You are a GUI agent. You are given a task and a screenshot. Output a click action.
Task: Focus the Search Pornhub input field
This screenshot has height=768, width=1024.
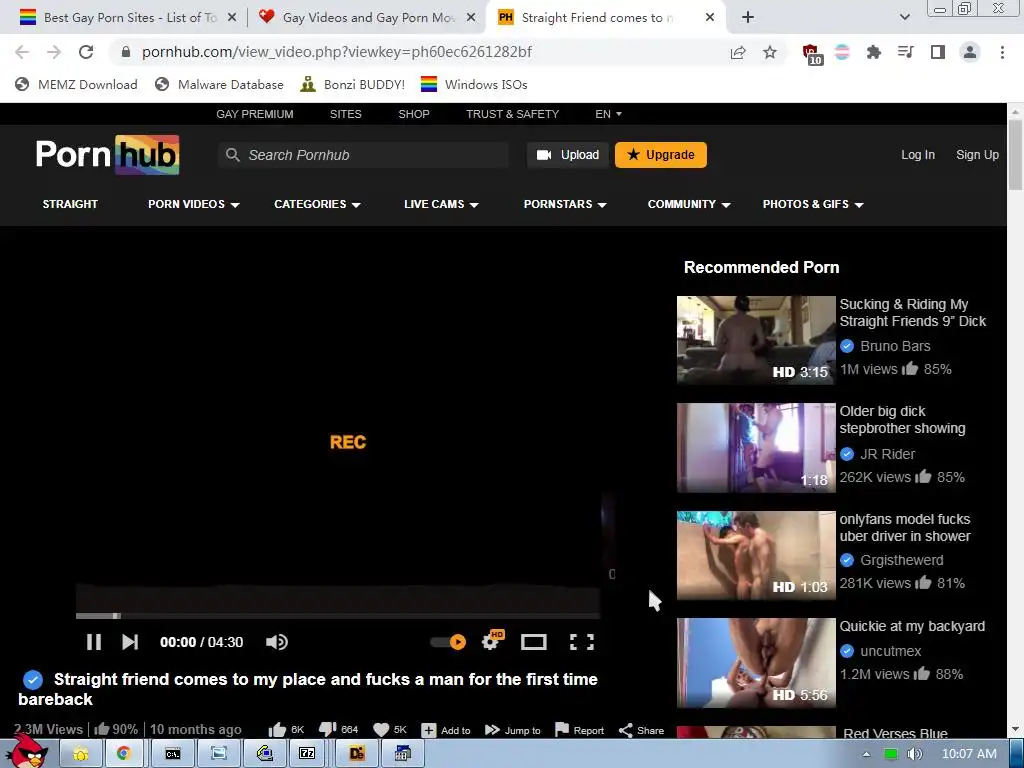364,155
